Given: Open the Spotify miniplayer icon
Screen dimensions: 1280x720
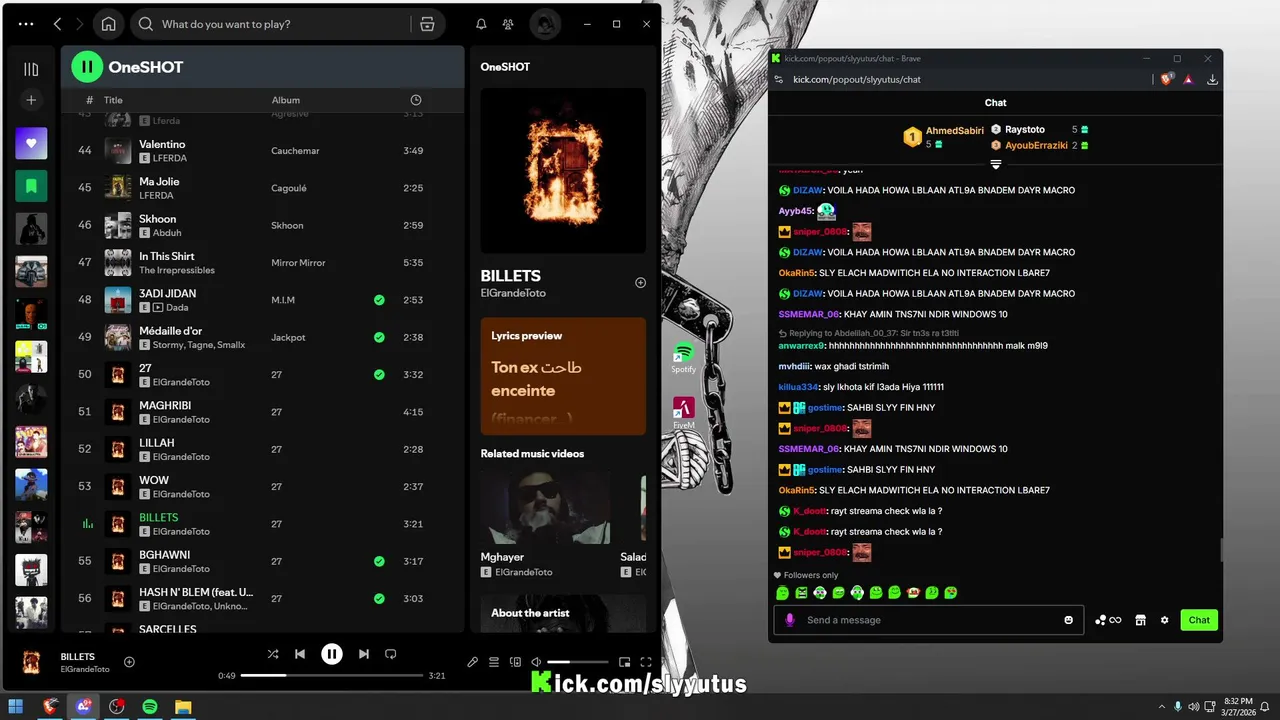Looking at the screenshot, I should pyautogui.click(x=625, y=662).
